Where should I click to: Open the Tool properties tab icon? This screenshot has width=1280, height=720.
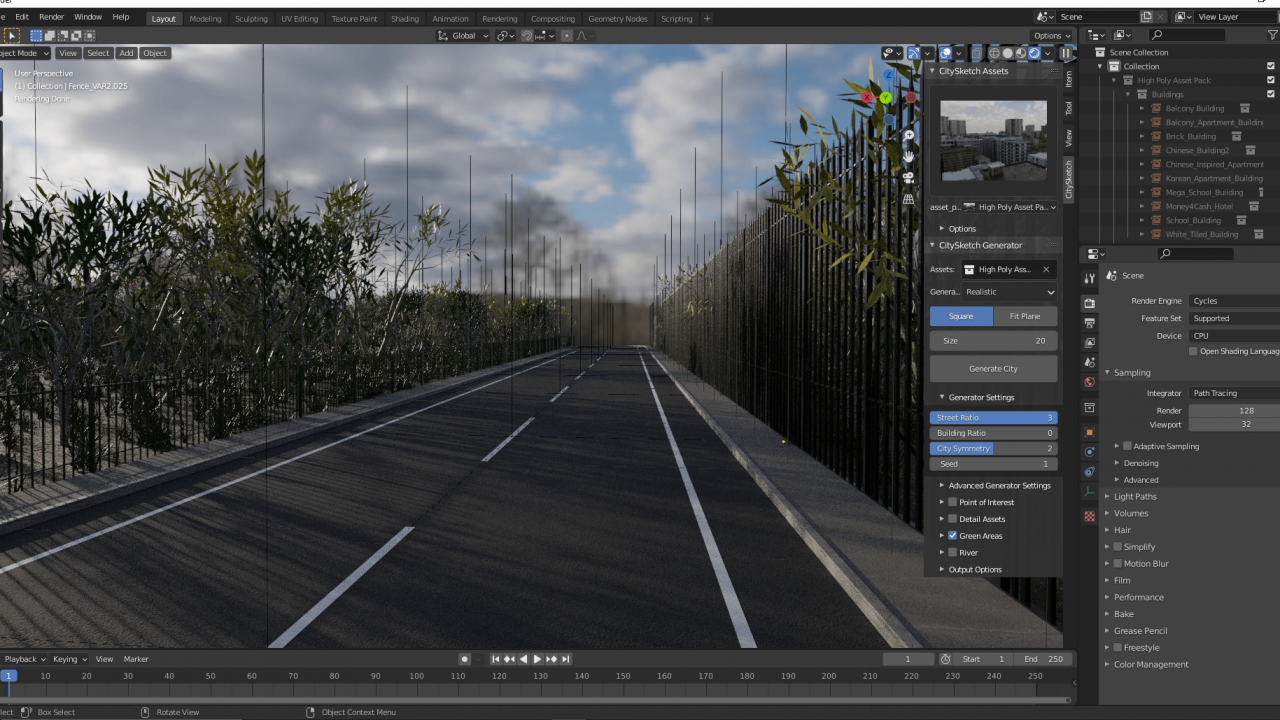click(1089, 278)
